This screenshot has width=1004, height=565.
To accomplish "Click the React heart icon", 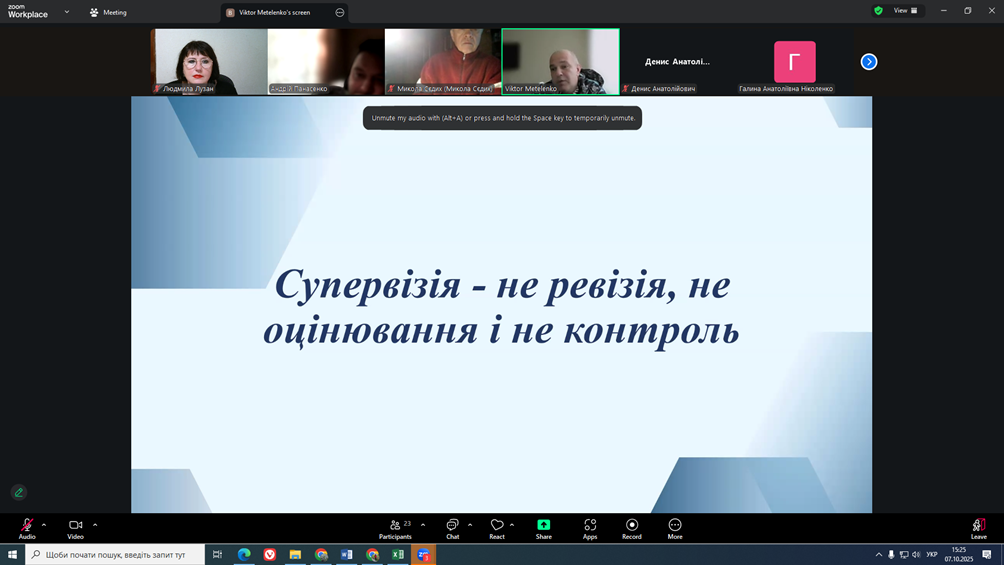I will pyautogui.click(x=497, y=527).
